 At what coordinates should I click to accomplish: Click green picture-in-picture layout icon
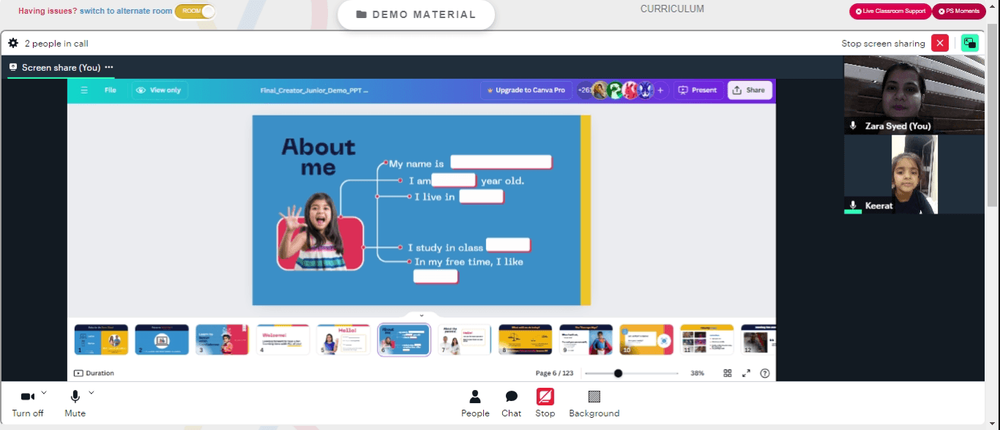pos(970,43)
